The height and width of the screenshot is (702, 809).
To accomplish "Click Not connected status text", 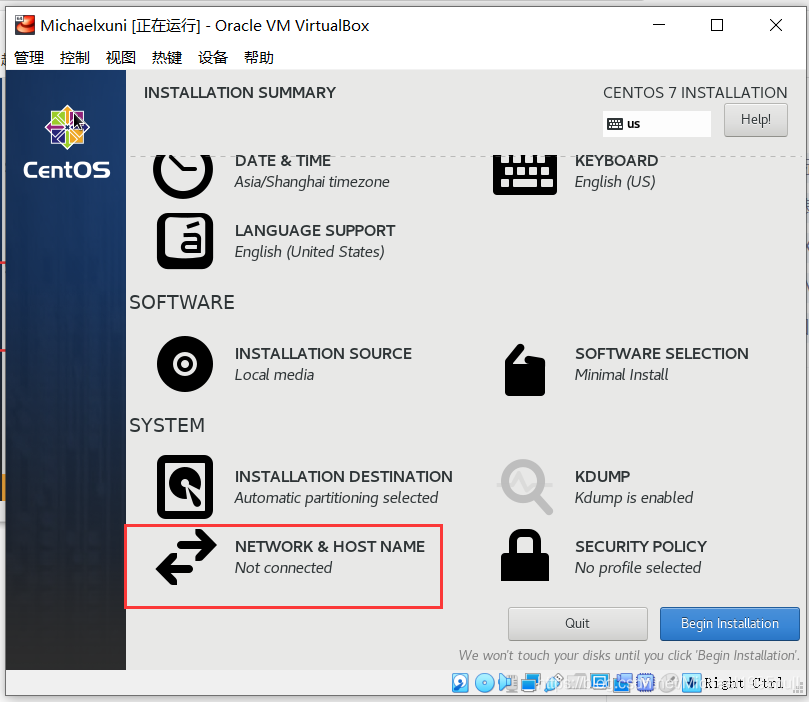I will pyautogui.click(x=283, y=567).
